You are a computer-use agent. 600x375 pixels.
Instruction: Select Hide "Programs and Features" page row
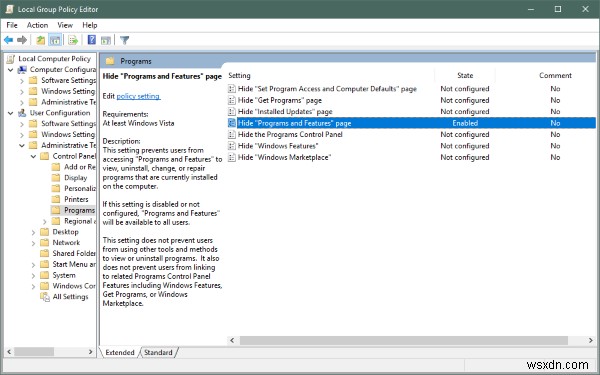pyautogui.click(x=411, y=123)
